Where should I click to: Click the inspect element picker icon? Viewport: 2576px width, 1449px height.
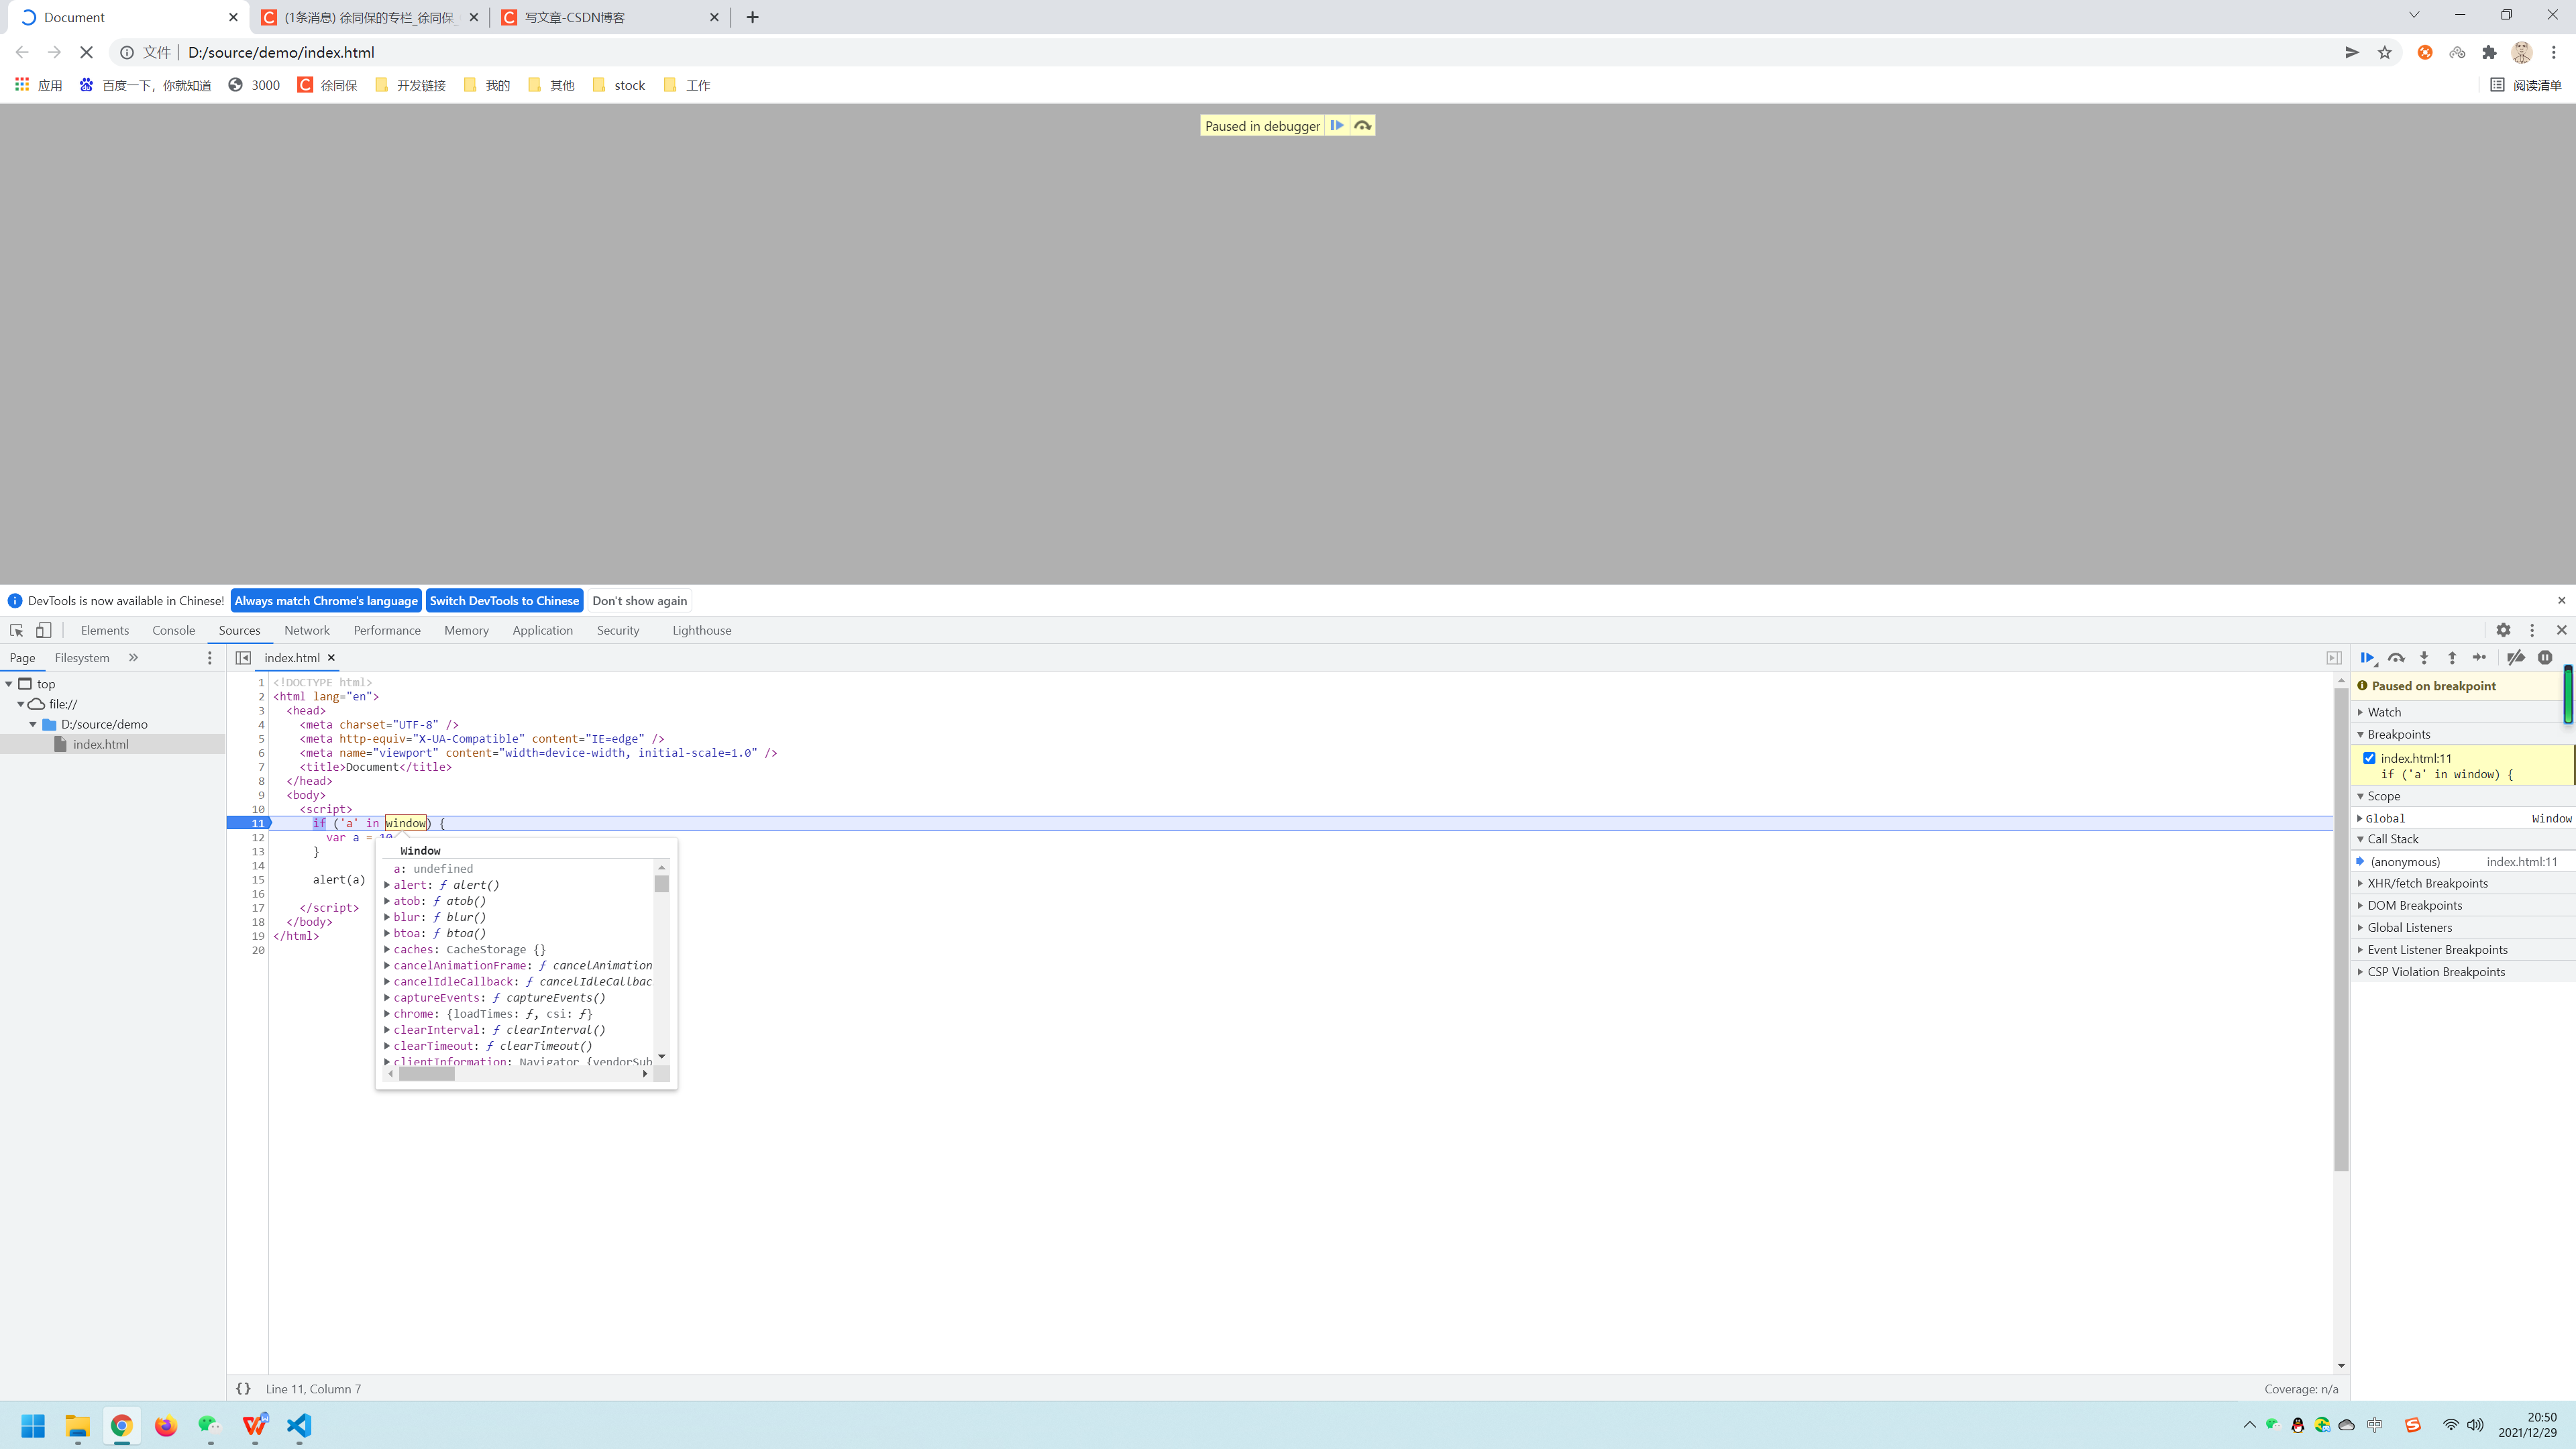coord(16,630)
